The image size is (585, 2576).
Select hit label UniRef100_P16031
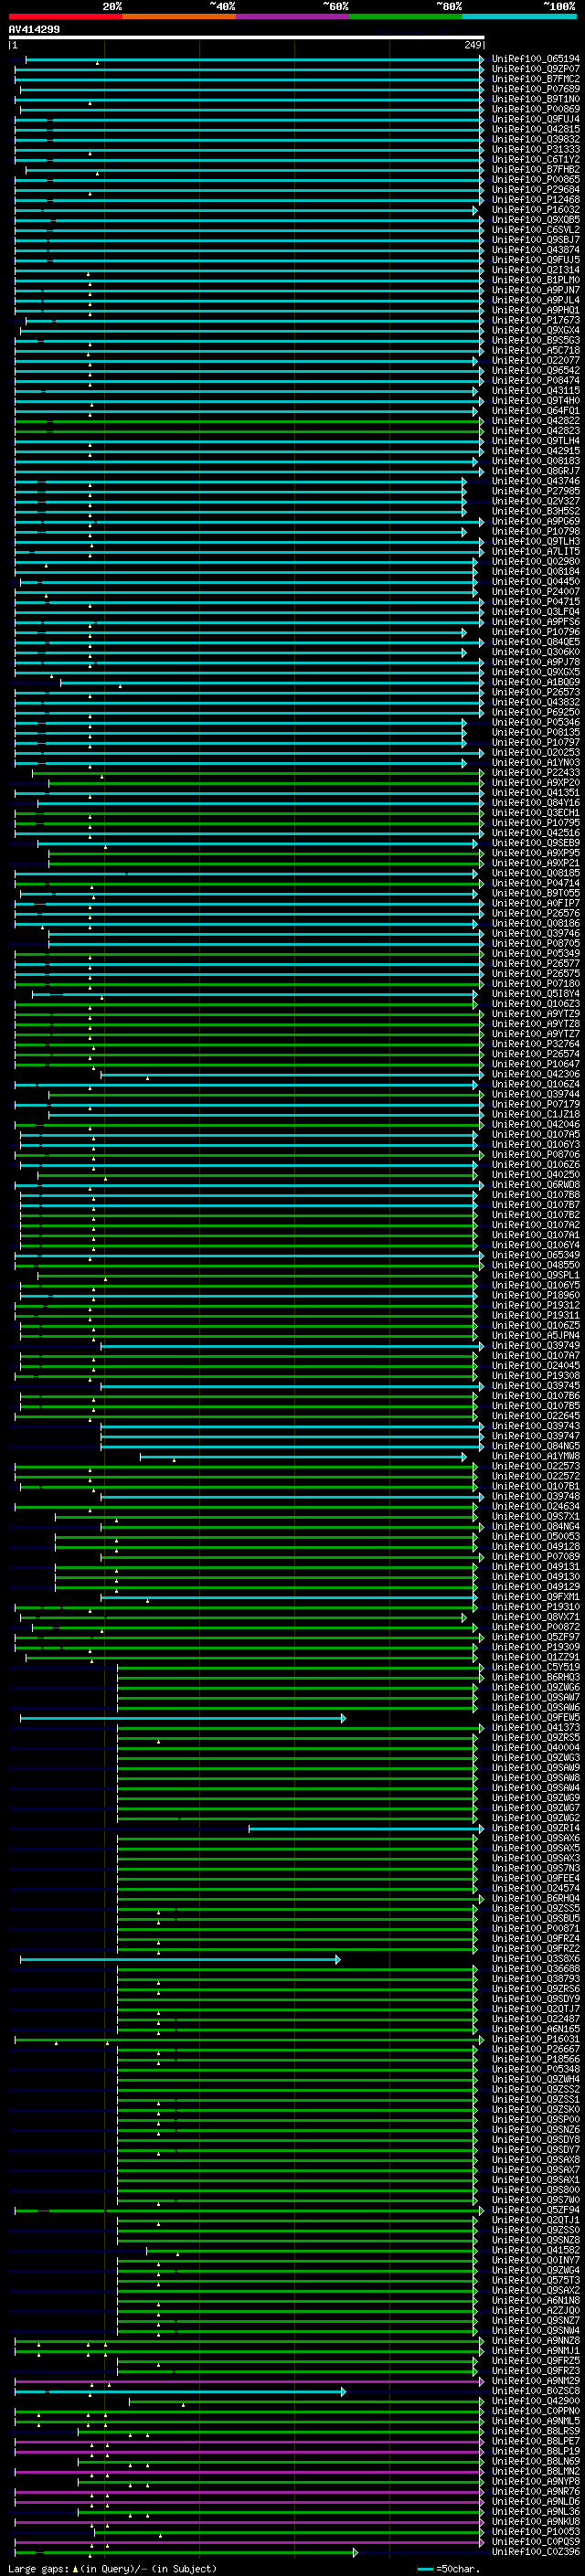click(x=536, y=2039)
